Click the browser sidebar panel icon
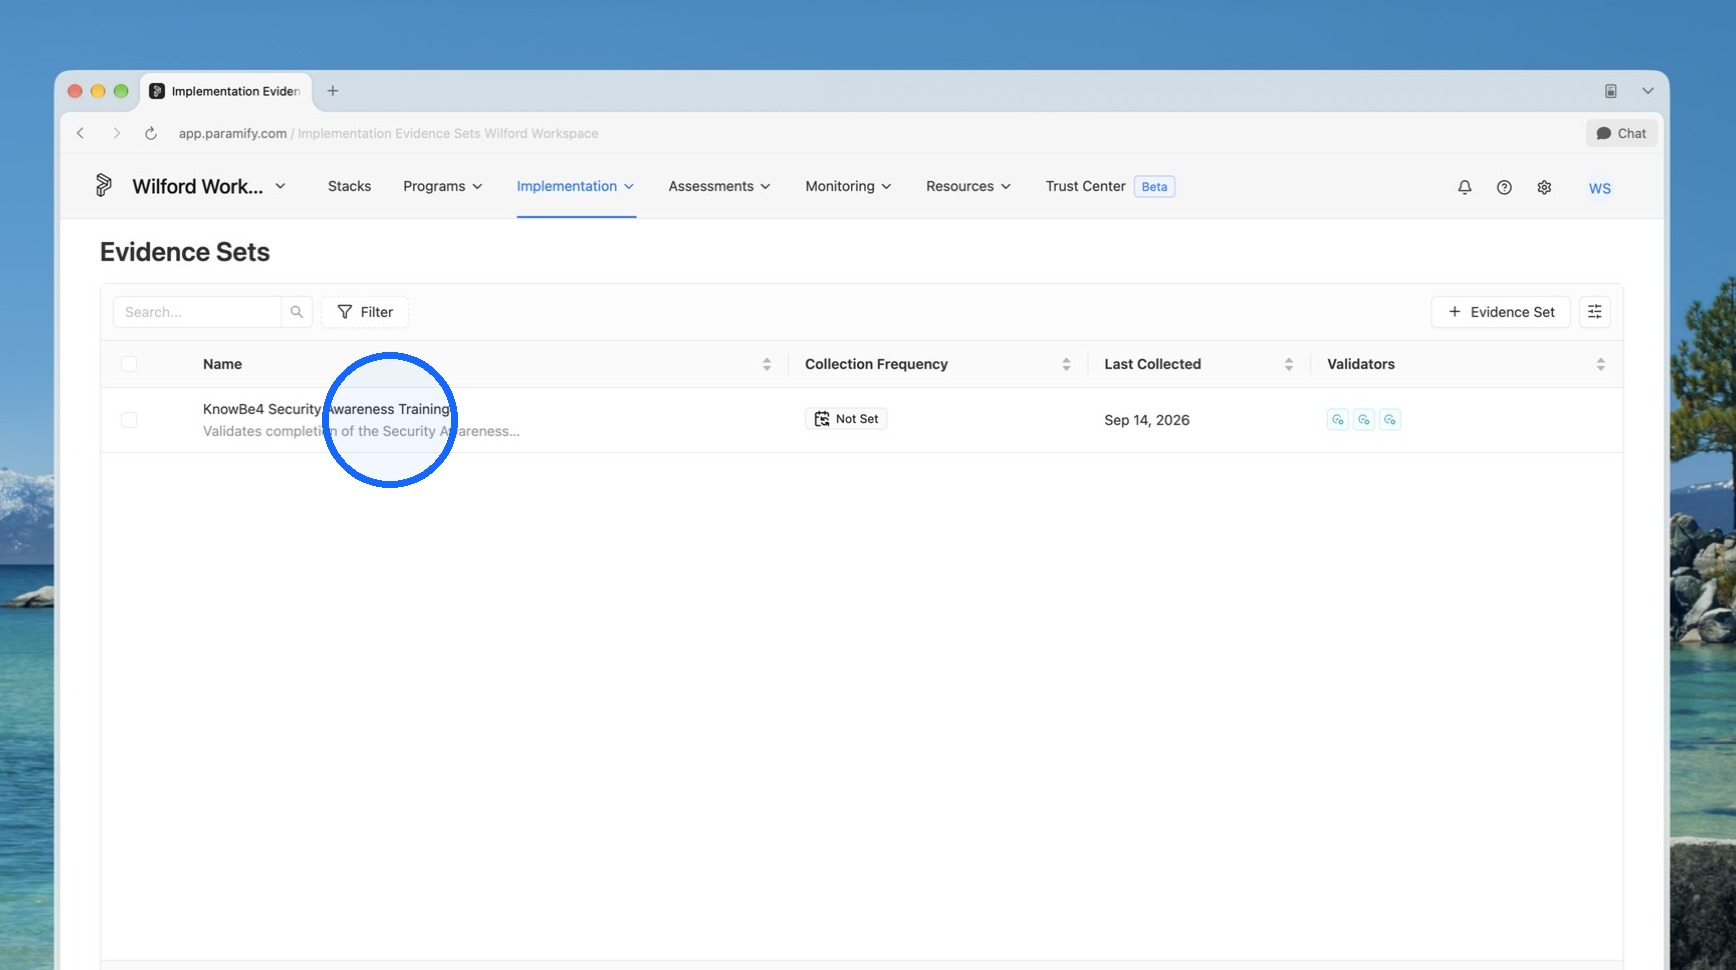The width and height of the screenshot is (1736, 970). click(1611, 91)
